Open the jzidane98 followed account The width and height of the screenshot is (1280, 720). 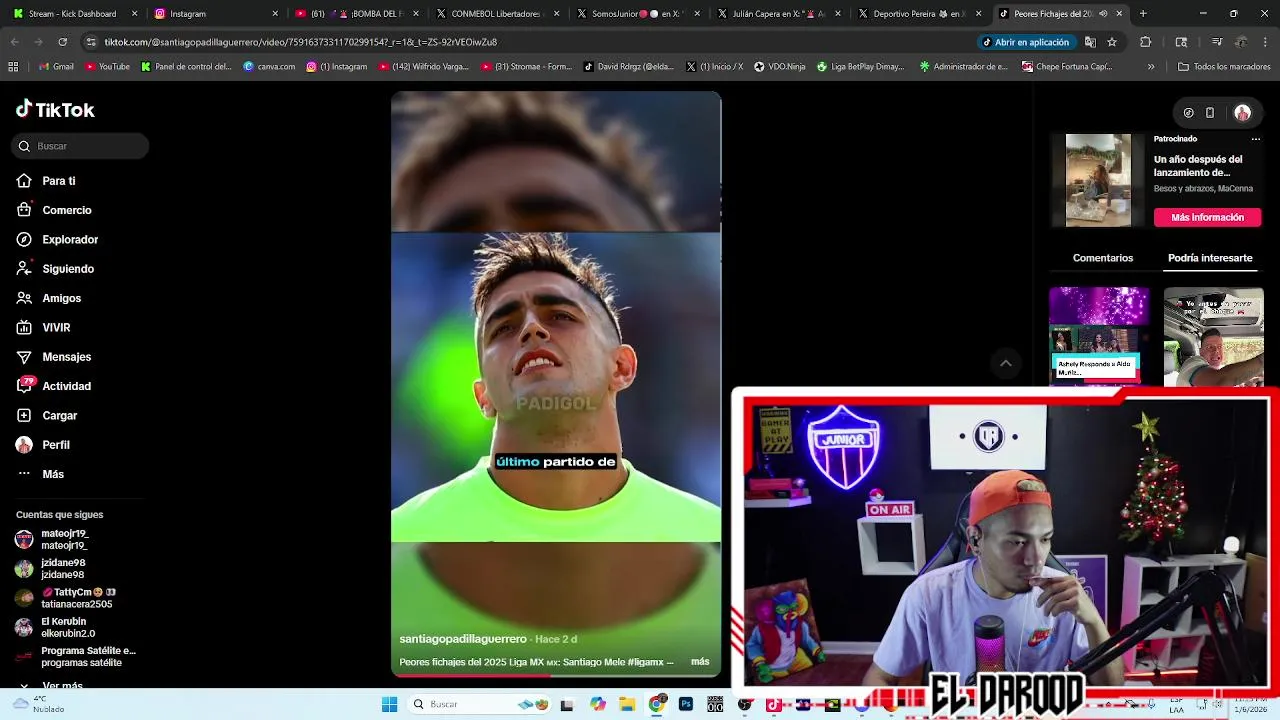pyautogui.click(x=50, y=569)
